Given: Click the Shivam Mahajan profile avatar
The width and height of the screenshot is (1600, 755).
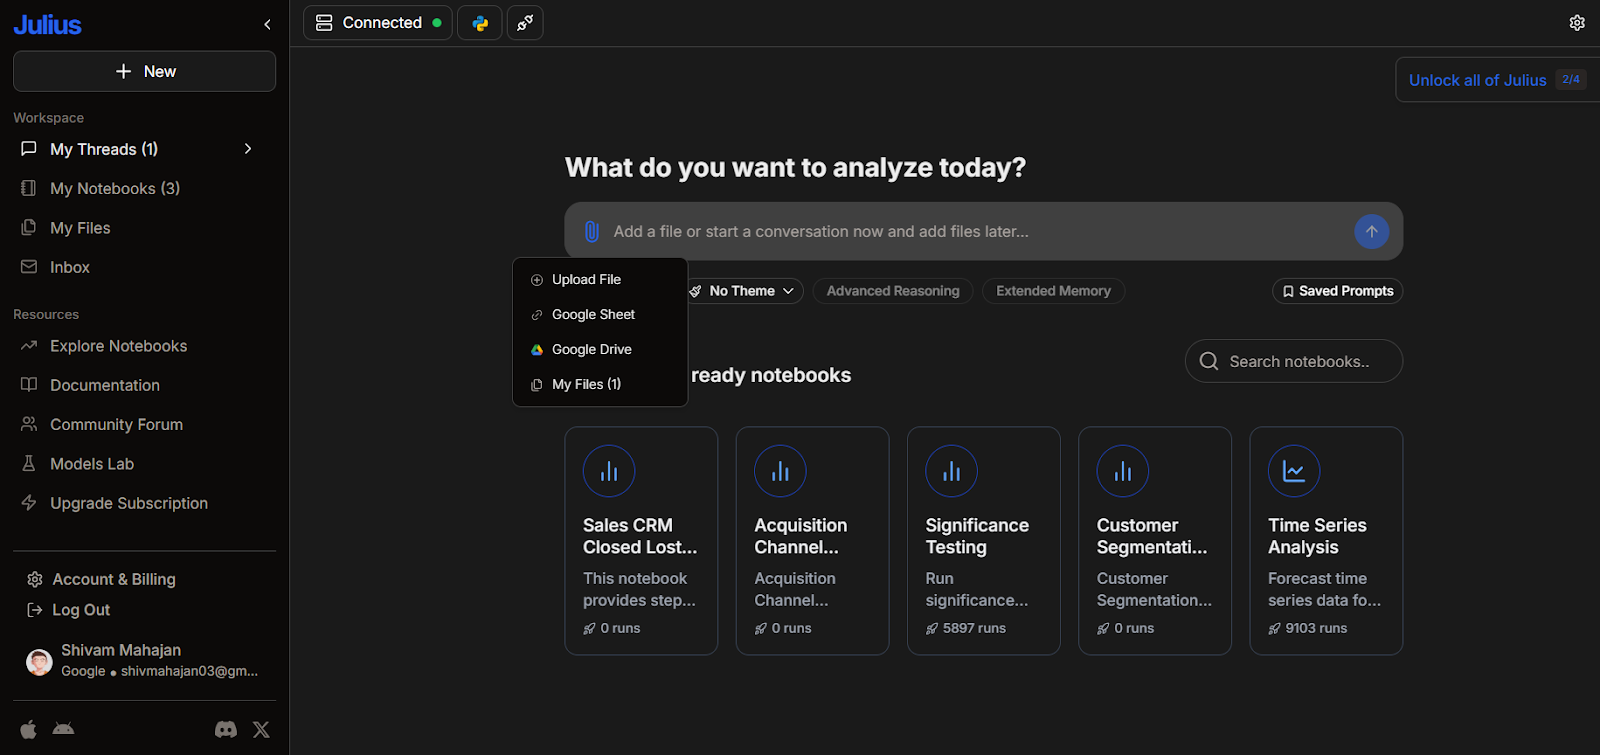Looking at the screenshot, I should [x=39, y=662].
